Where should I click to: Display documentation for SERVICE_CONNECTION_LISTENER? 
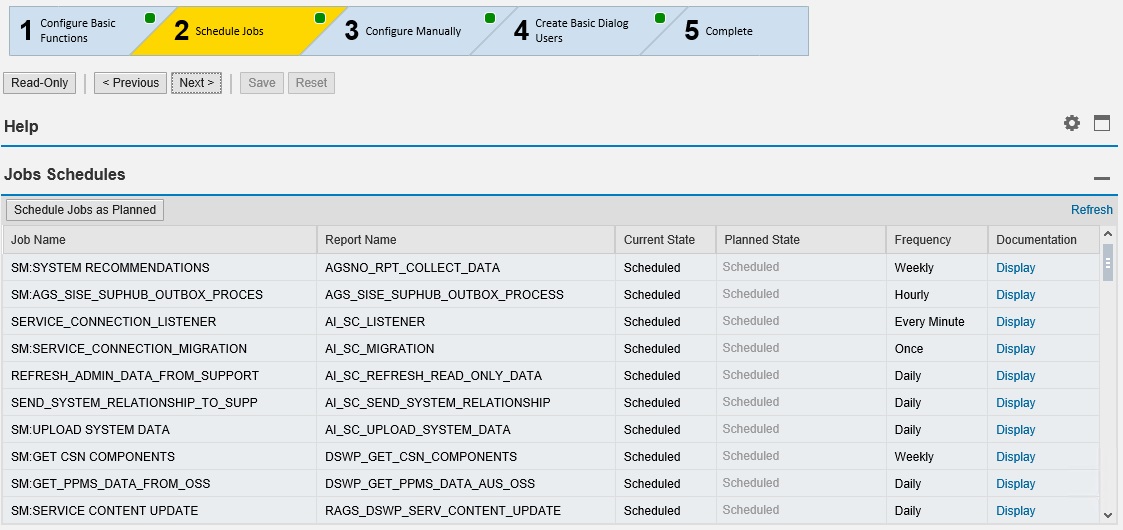(1016, 322)
